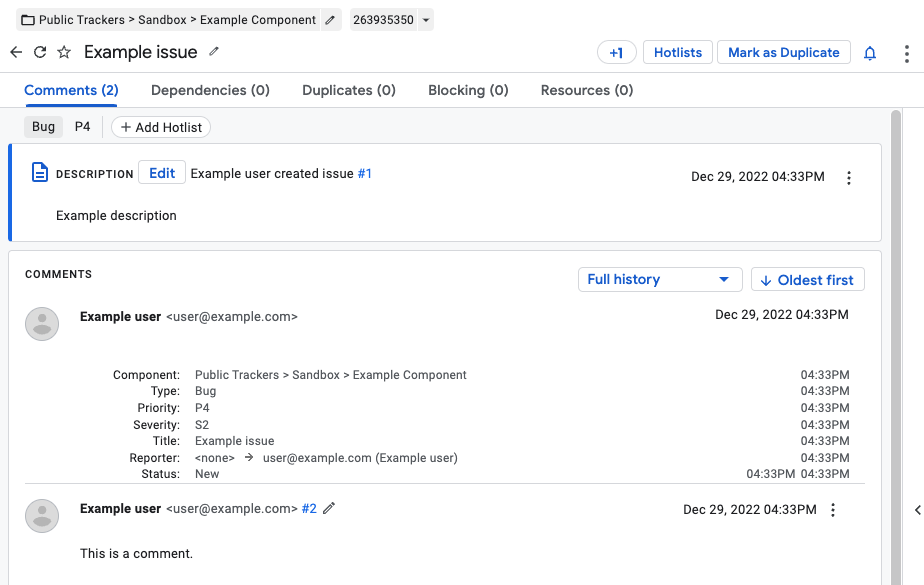The width and height of the screenshot is (924, 585).
Task: Click the refresh issue icon
Action: [x=40, y=53]
